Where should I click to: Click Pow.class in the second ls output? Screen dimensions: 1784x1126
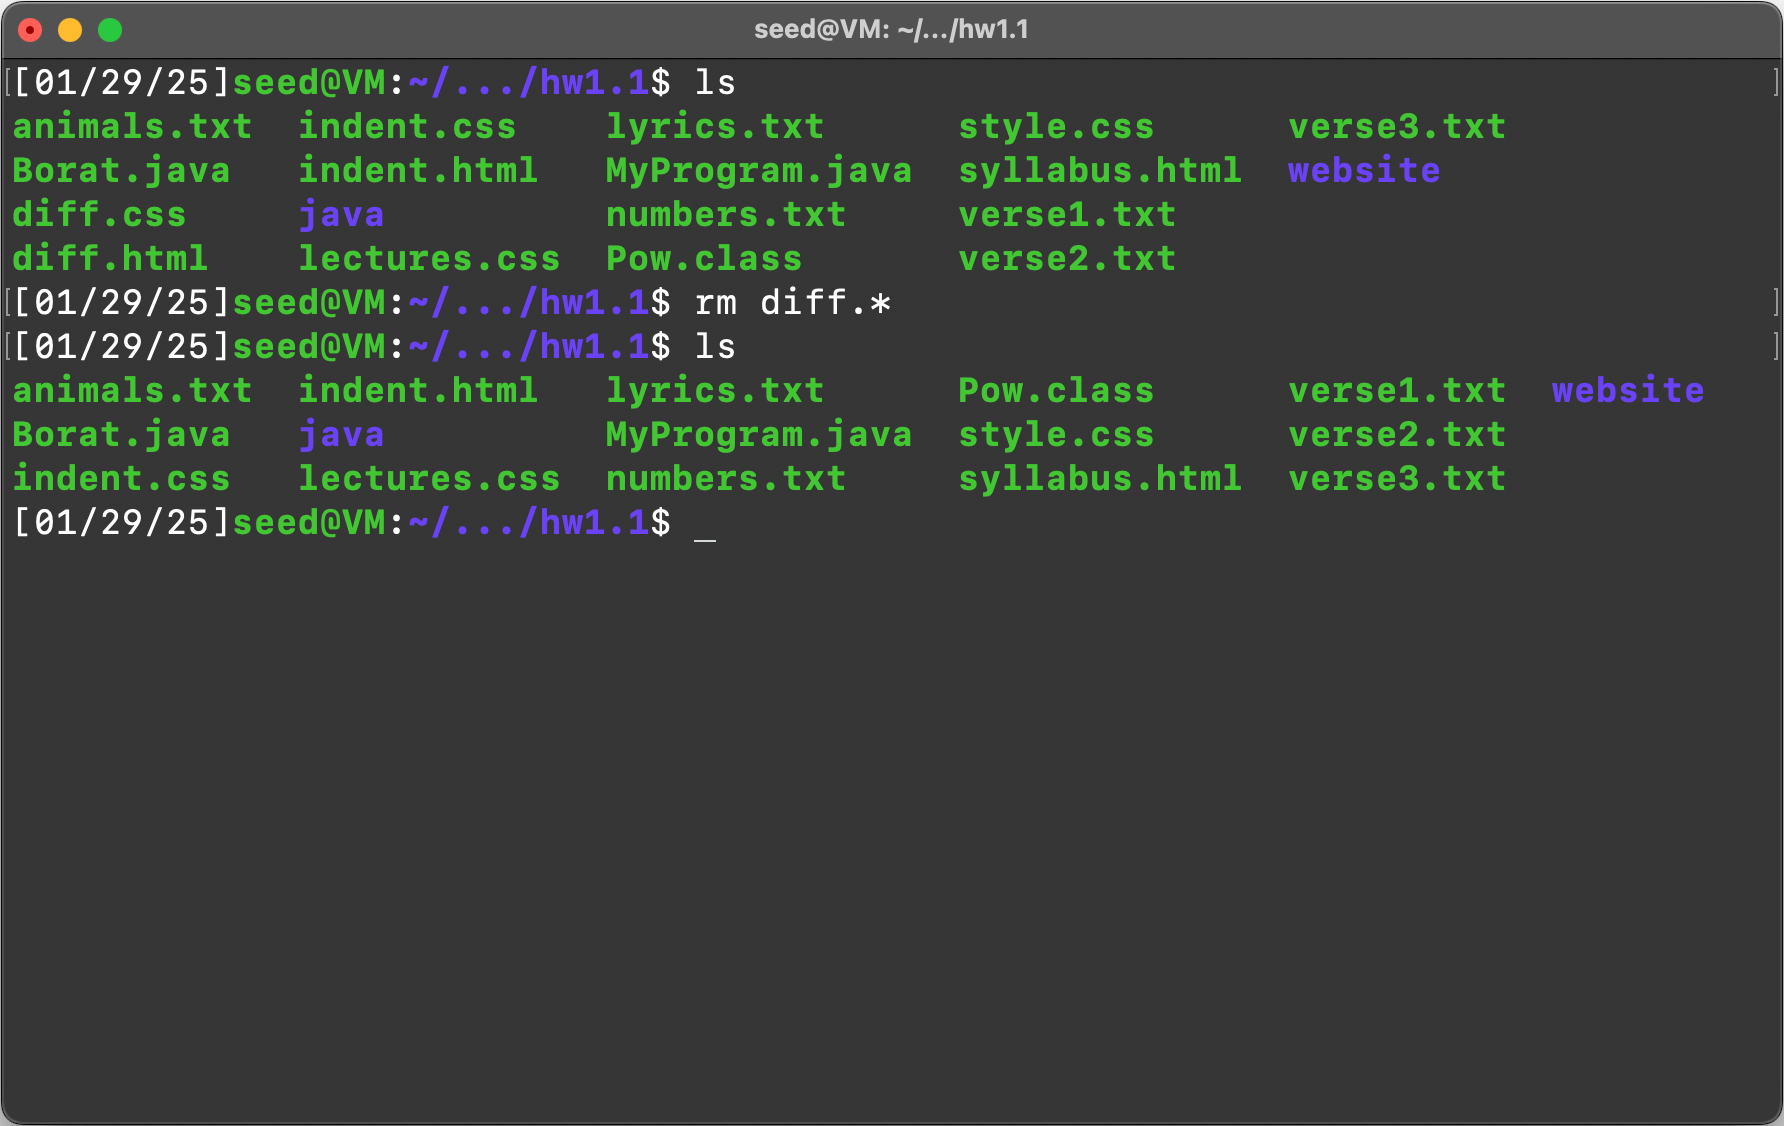1055,391
